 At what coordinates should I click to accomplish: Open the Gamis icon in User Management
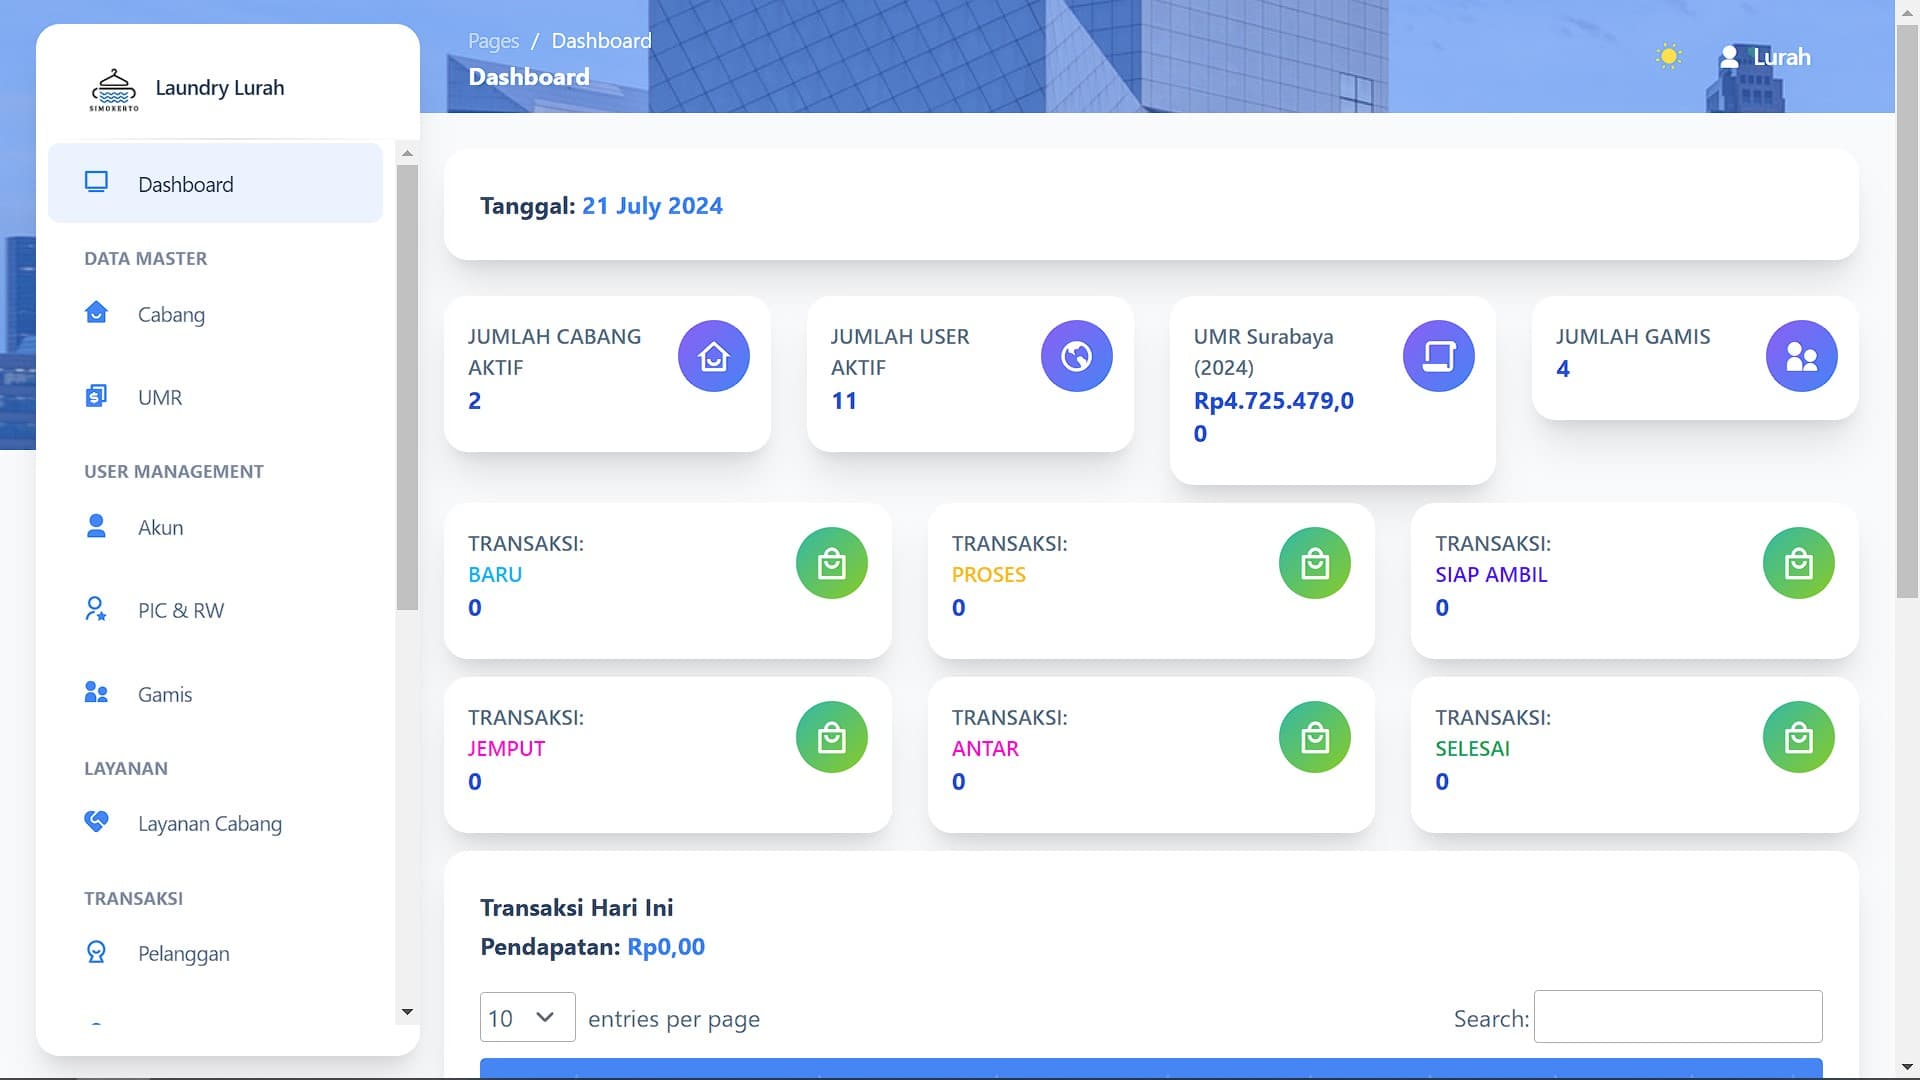(x=96, y=692)
